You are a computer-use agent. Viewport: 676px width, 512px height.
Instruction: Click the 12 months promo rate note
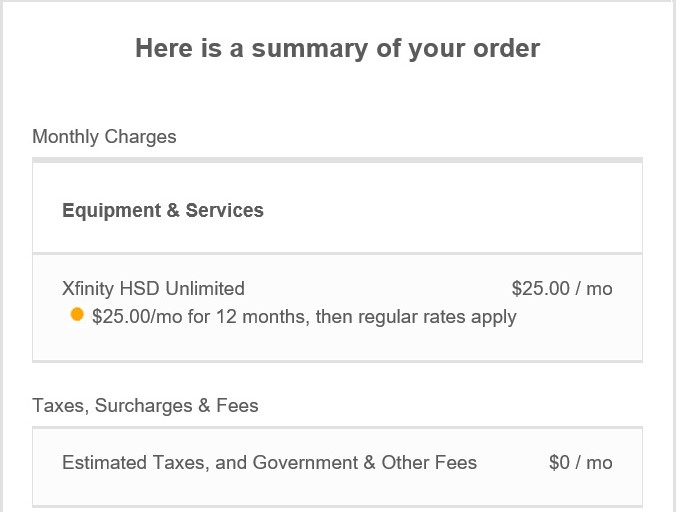pyautogui.click(x=304, y=317)
